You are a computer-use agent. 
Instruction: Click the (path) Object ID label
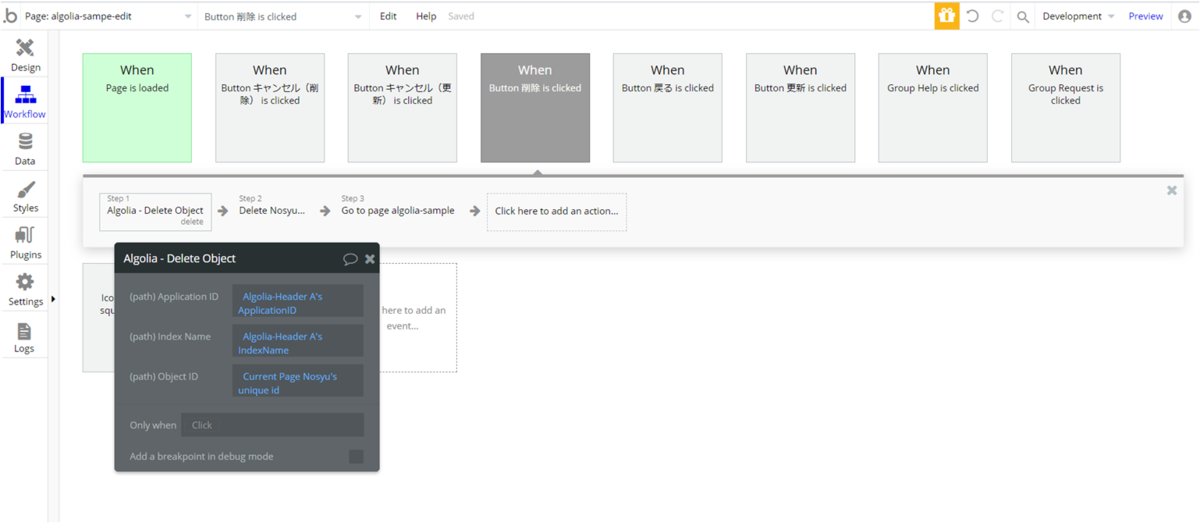click(x=164, y=377)
